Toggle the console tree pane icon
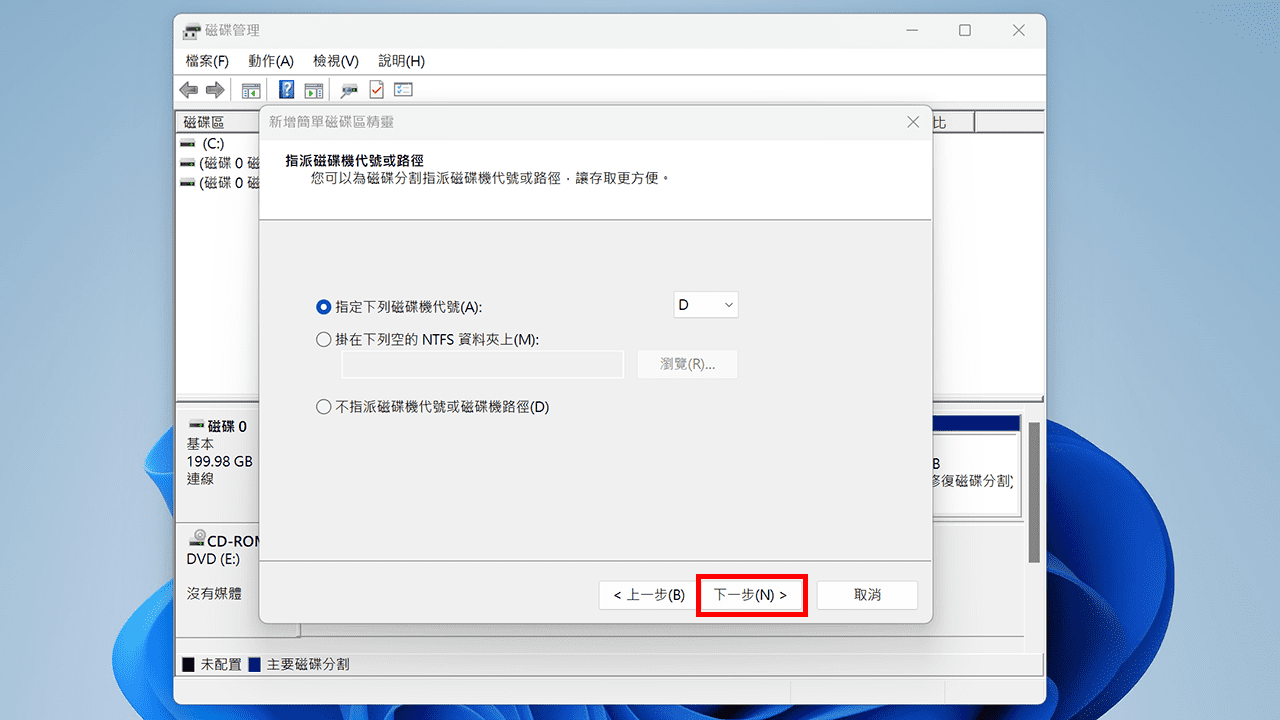Viewport: 1280px width, 720px height. pyautogui.click(x=251, y=90)
